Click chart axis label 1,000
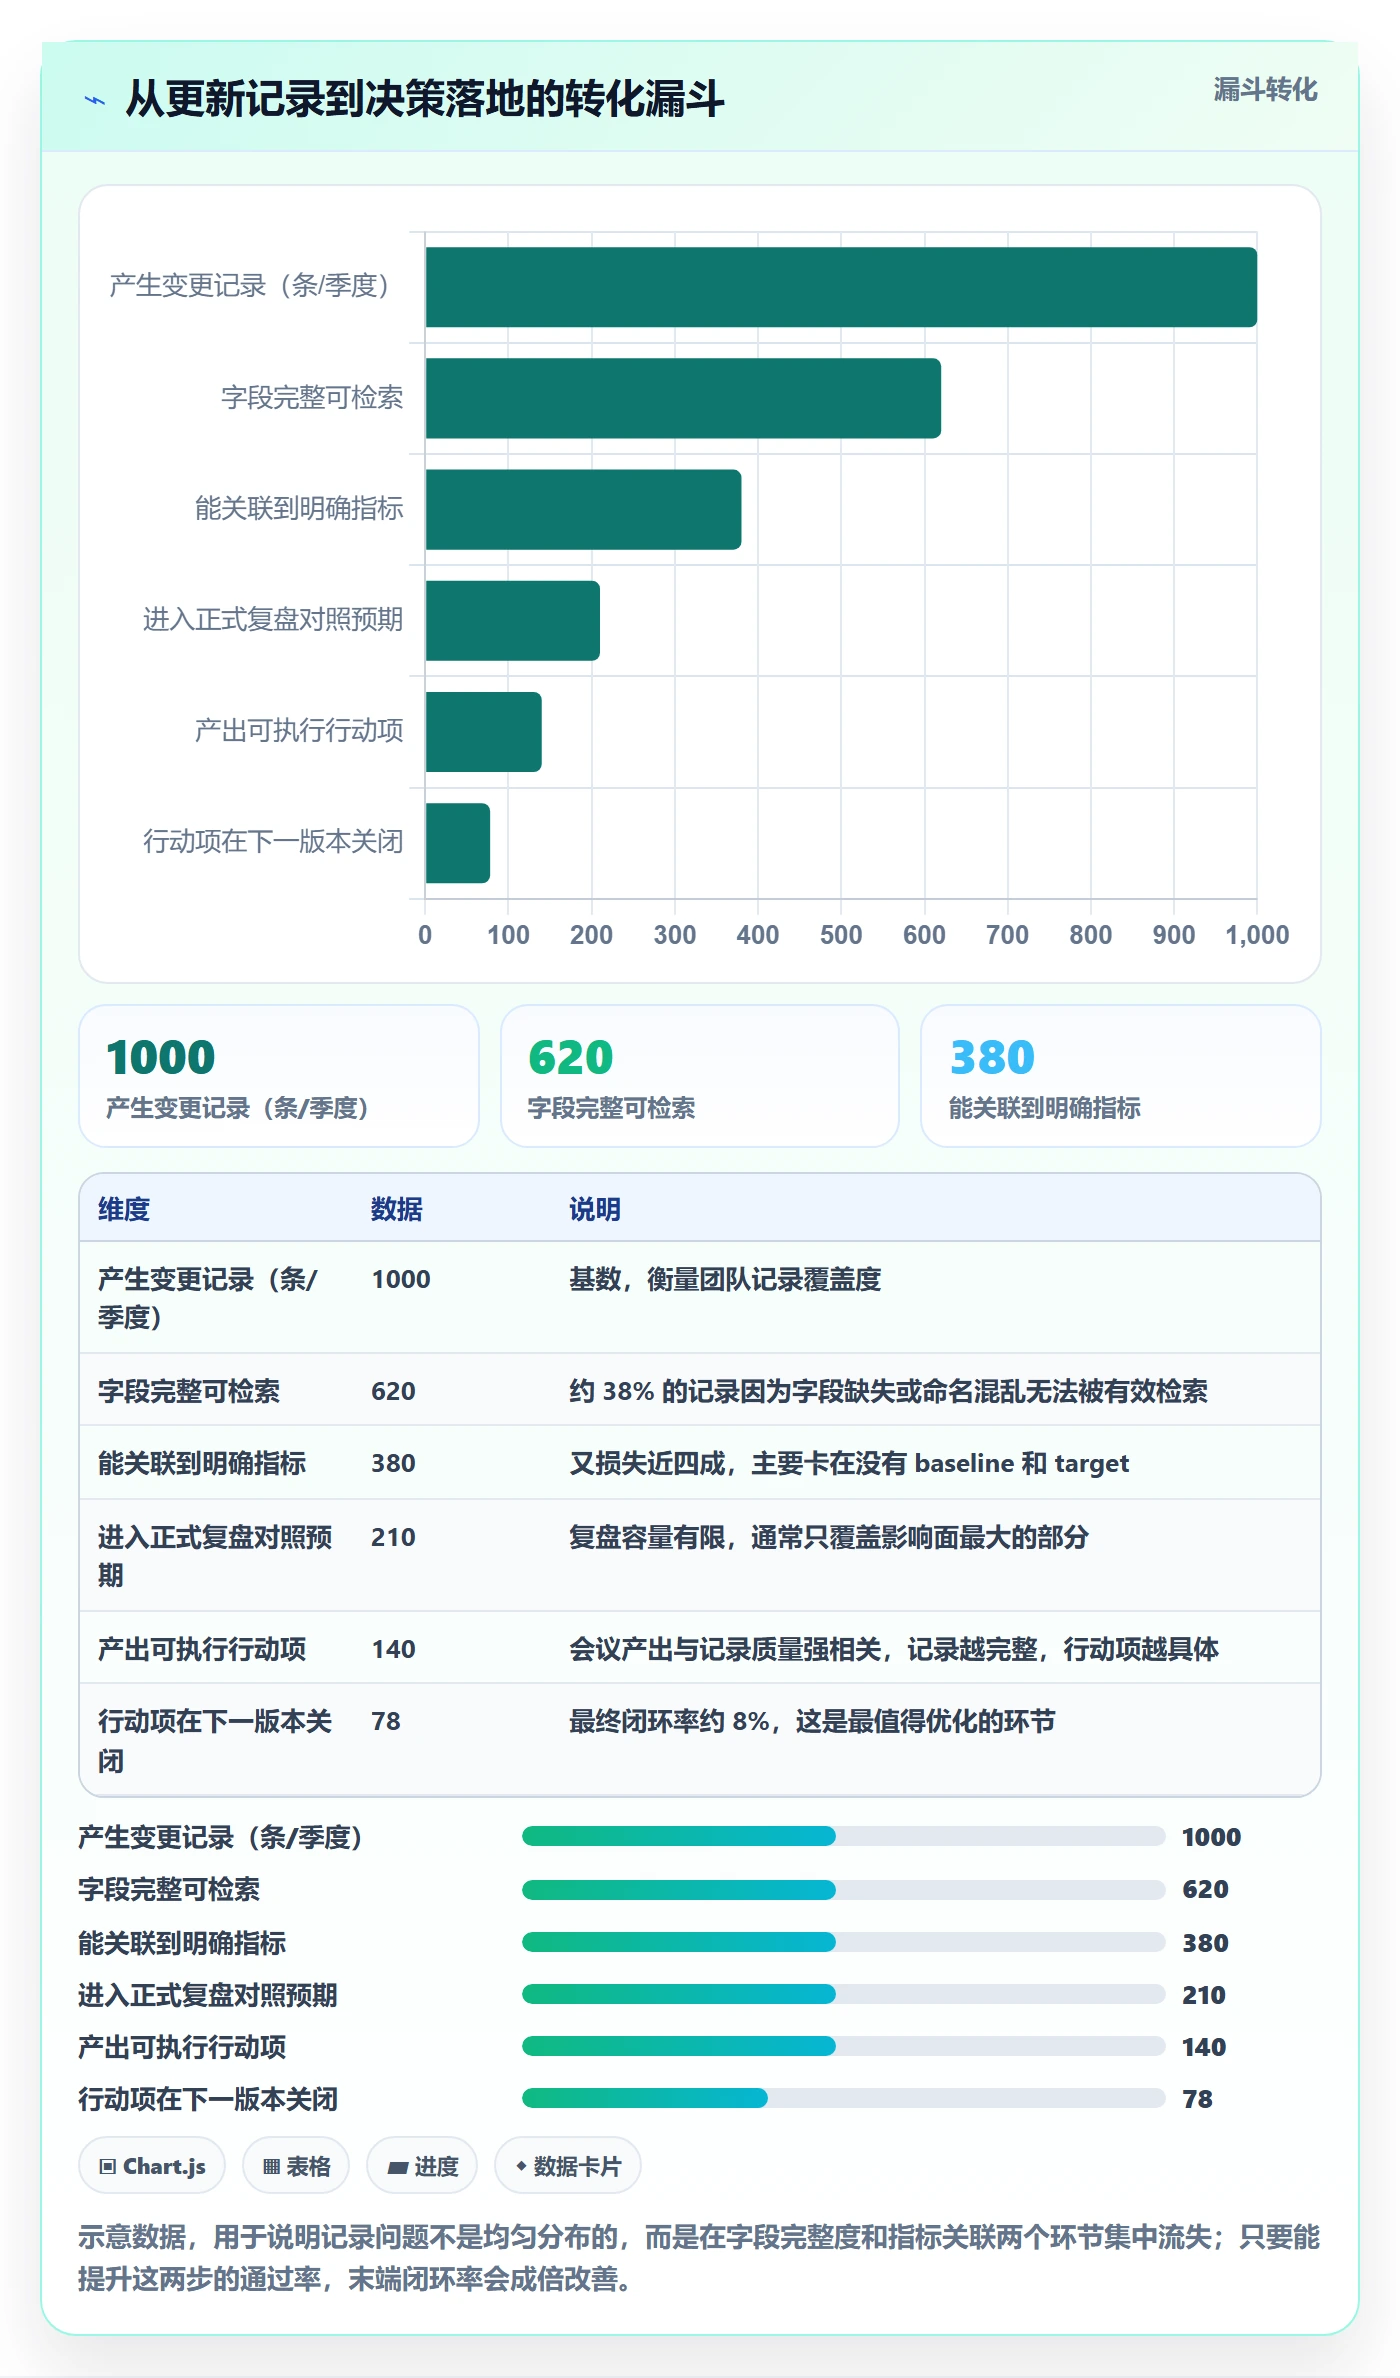Viewport: 1400px width, 2378px height. coord(1257,935)
